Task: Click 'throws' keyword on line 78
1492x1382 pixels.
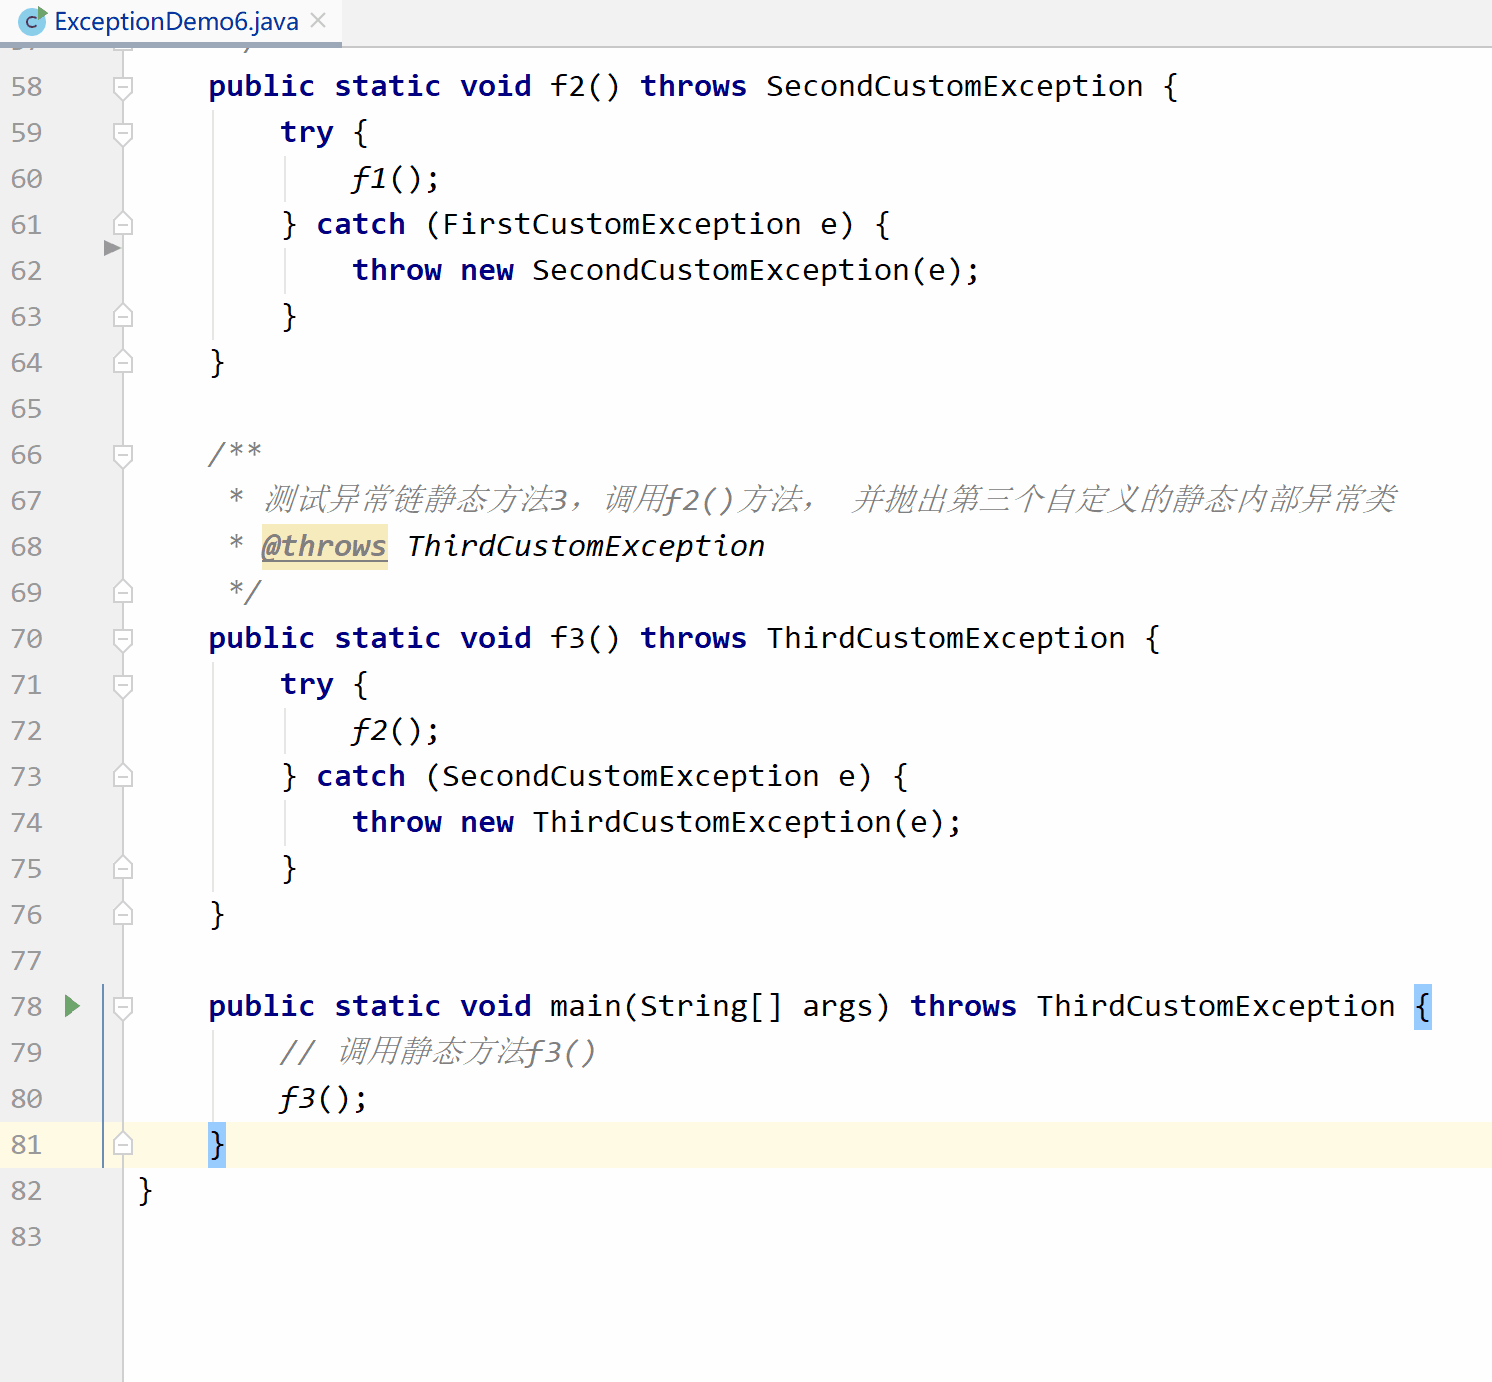Action: tap(963, 1006)
